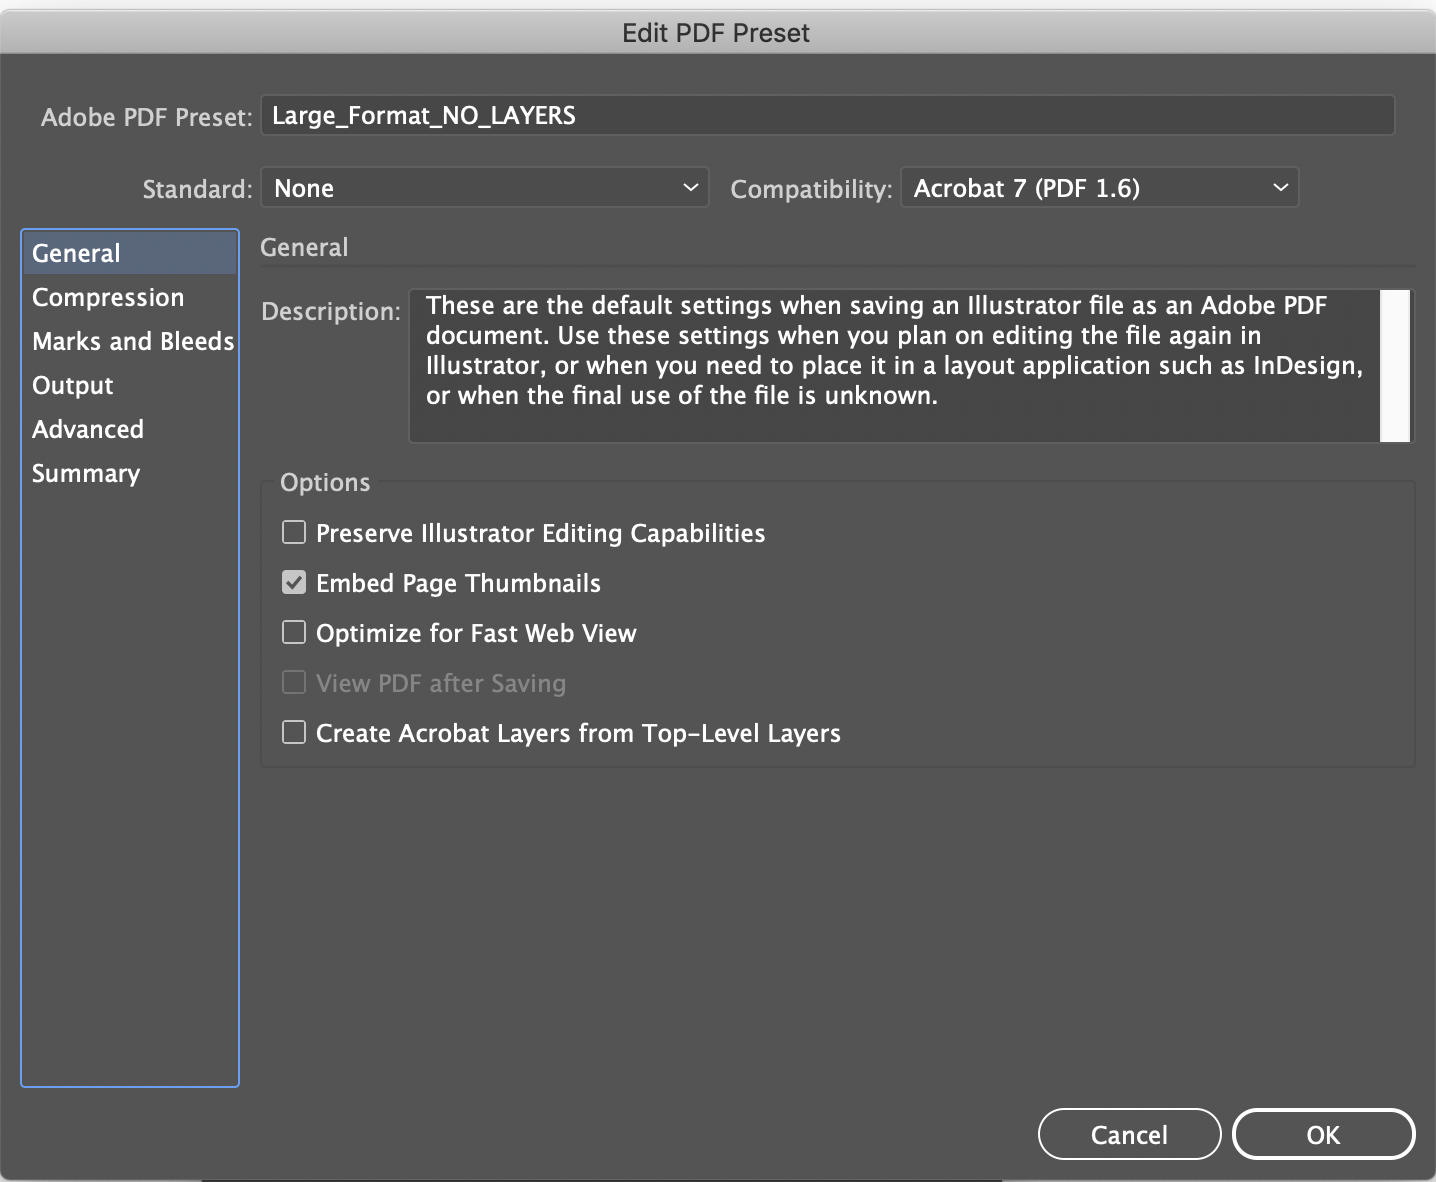Open the Standard dropdown
This screenshot has width=1436, height=1182.
484,187
